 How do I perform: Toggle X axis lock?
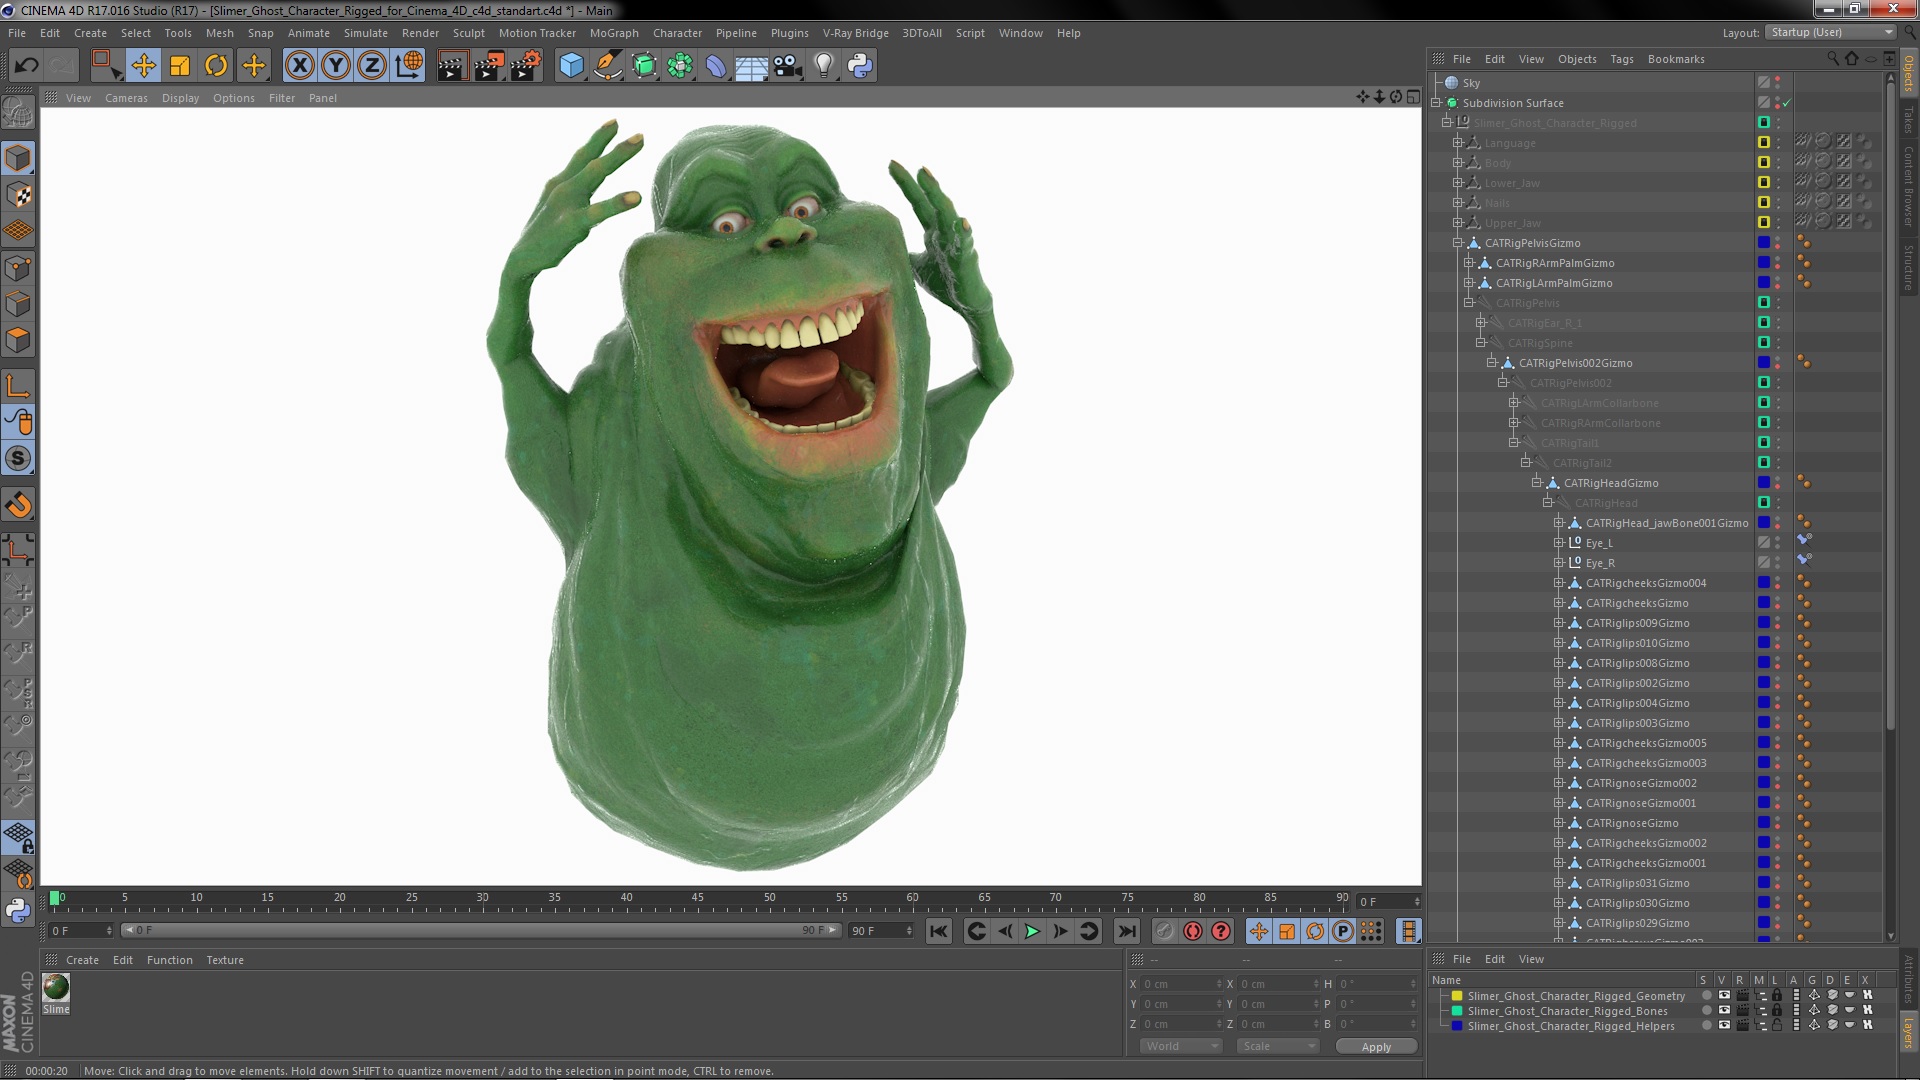[299, 66]
